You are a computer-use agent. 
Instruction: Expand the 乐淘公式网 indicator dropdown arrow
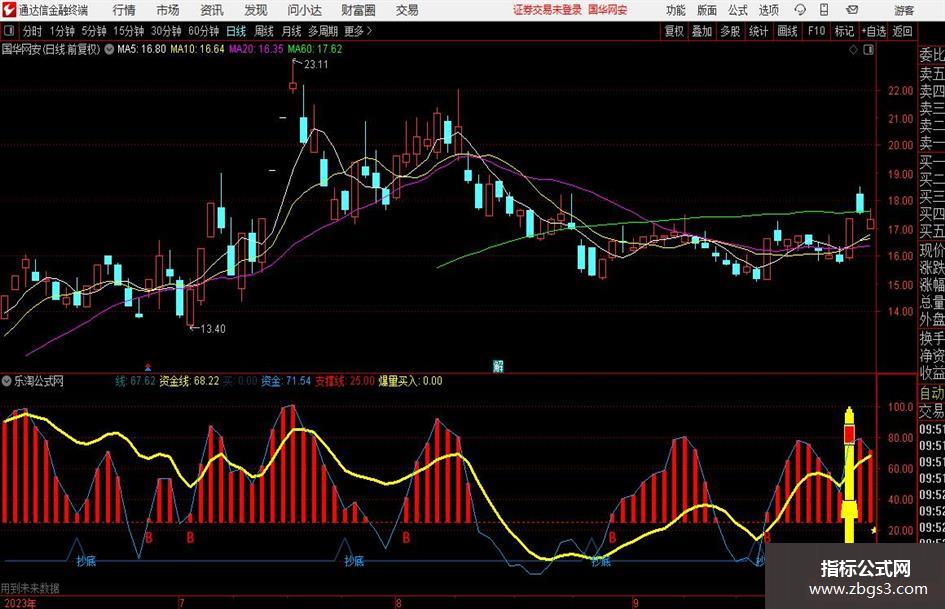point(7,381)
